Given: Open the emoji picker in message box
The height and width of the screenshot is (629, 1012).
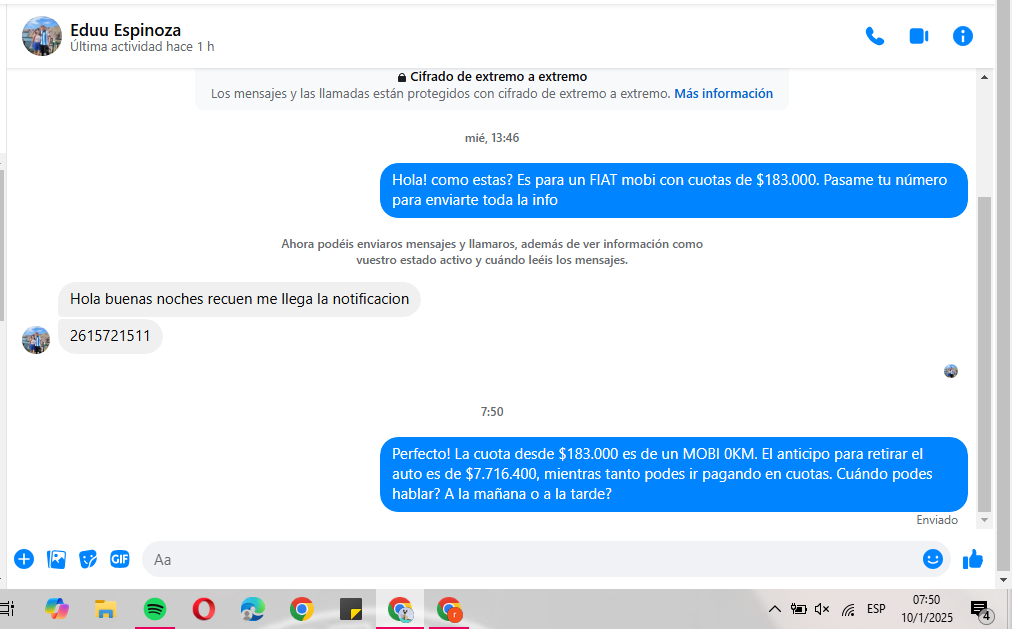Looking at the screenshot, I should (x=933, y=559).
